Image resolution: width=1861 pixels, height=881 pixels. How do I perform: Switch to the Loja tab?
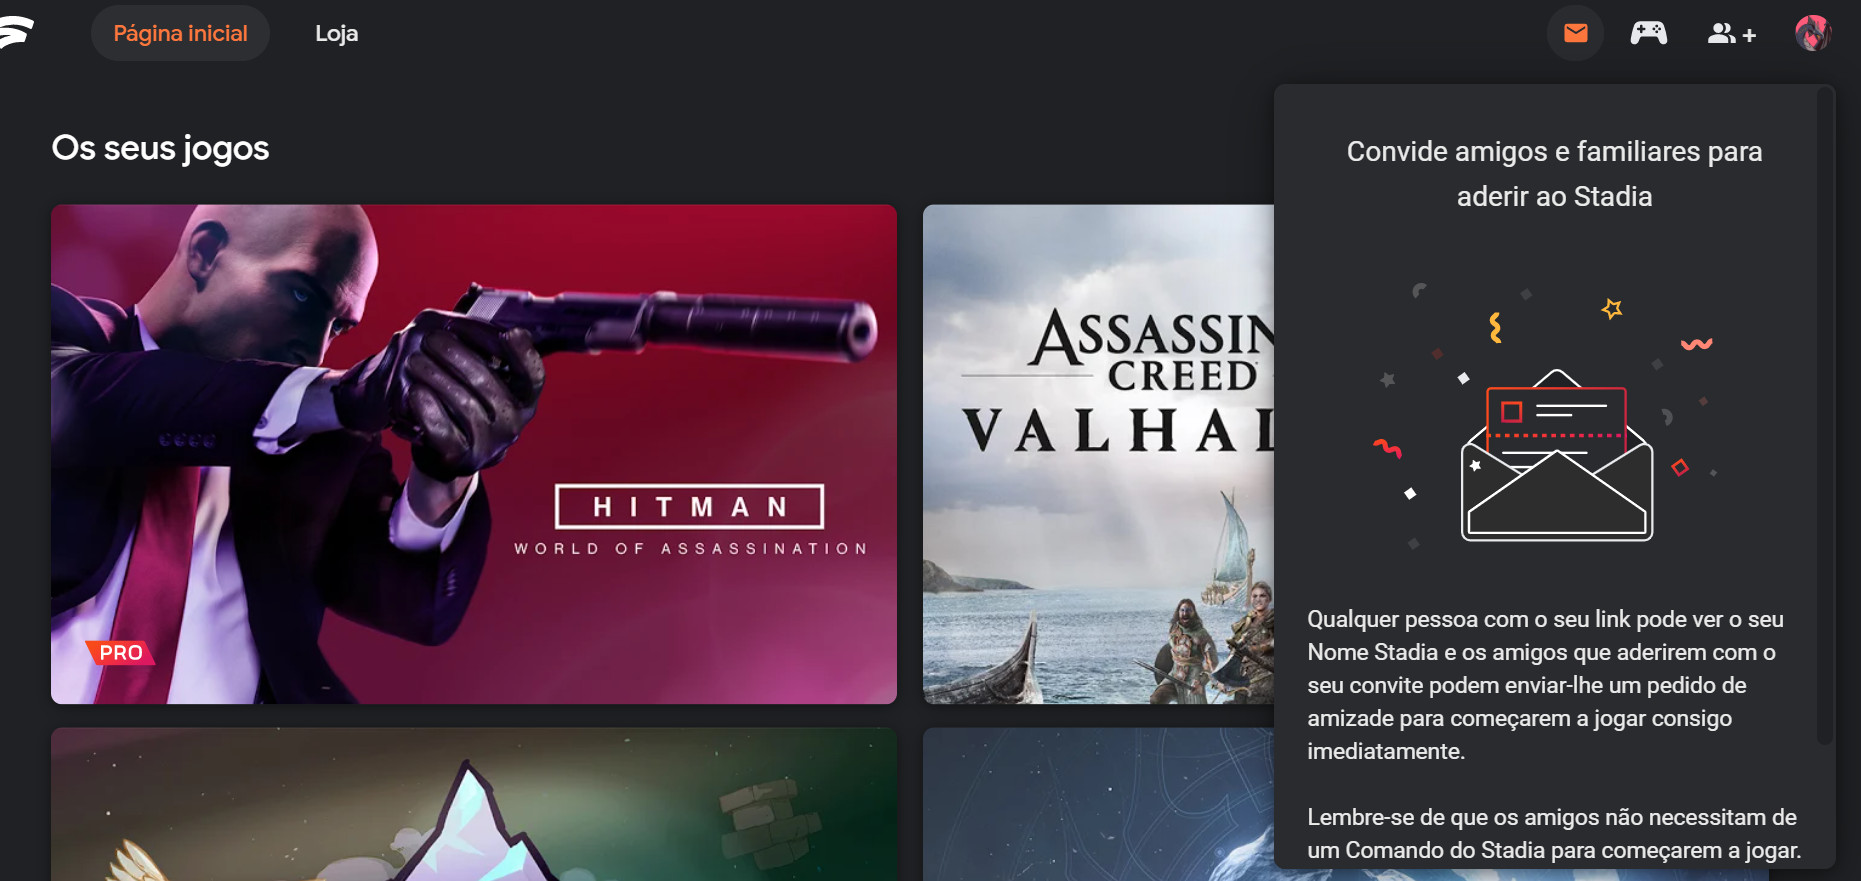(x=336, y=33)
